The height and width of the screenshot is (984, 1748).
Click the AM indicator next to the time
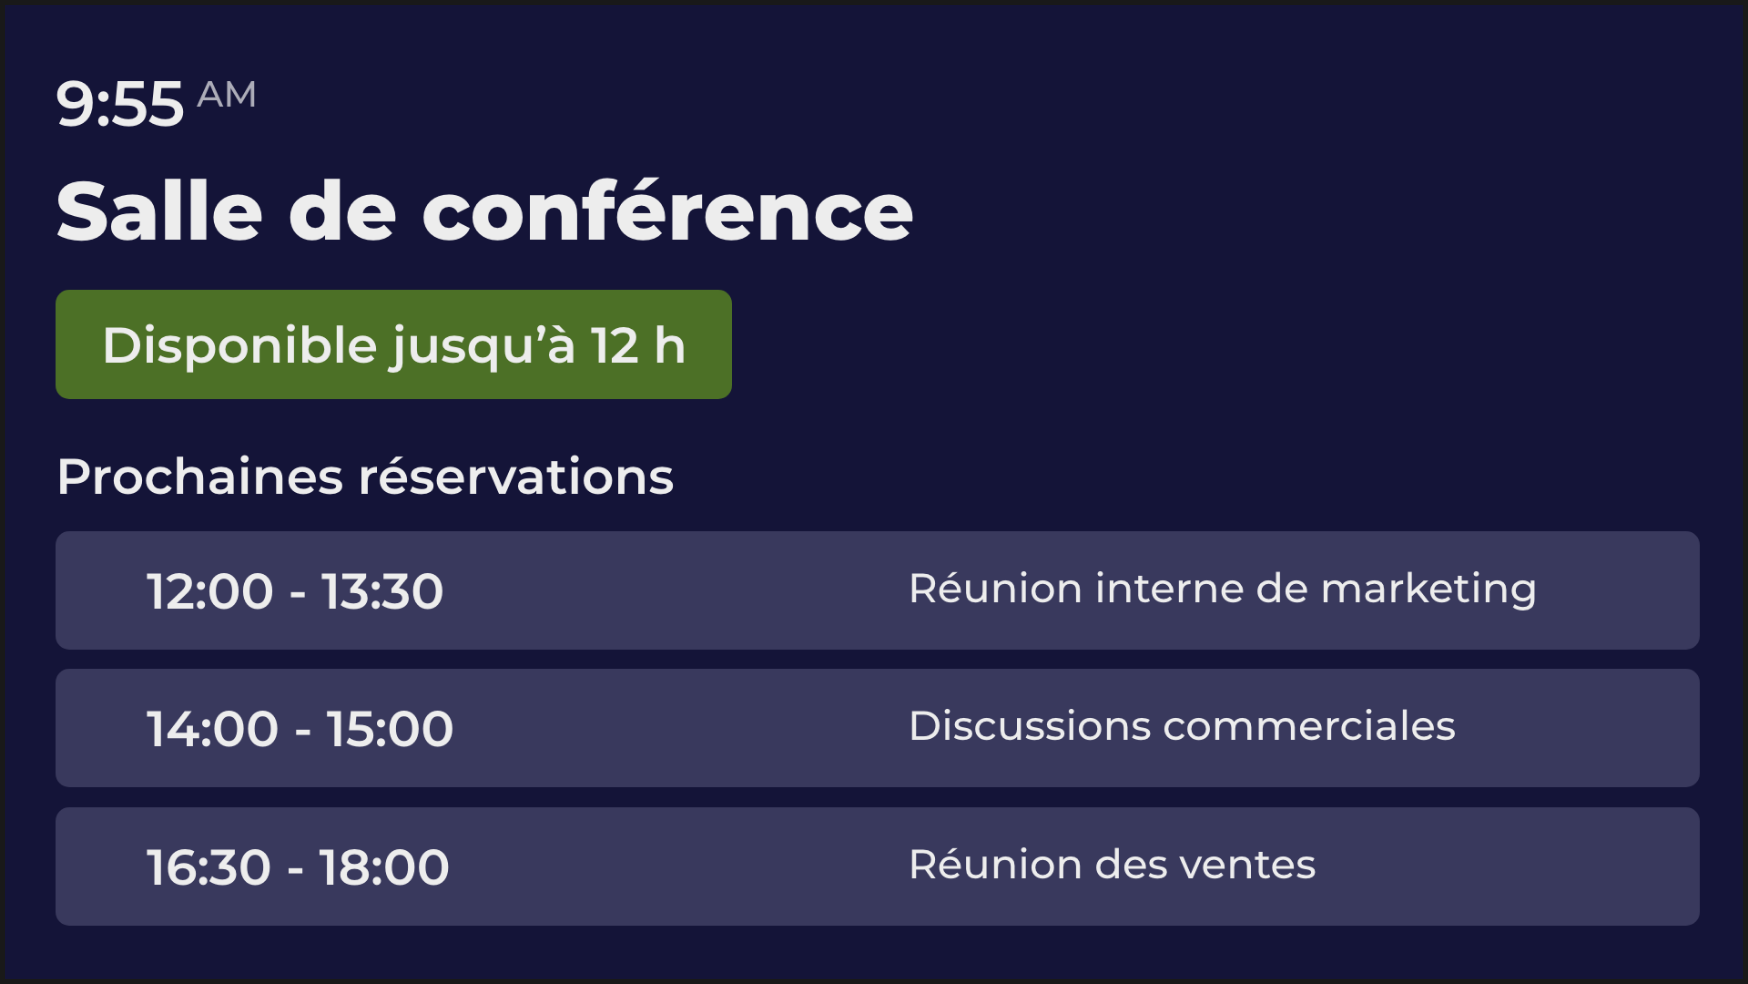[x=226, y=96]
